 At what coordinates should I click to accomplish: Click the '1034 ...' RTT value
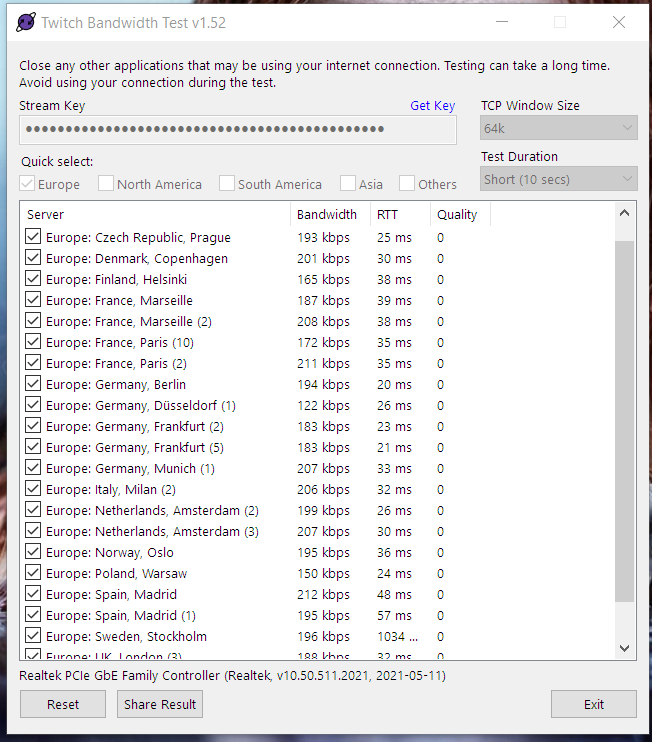(397, 636)
